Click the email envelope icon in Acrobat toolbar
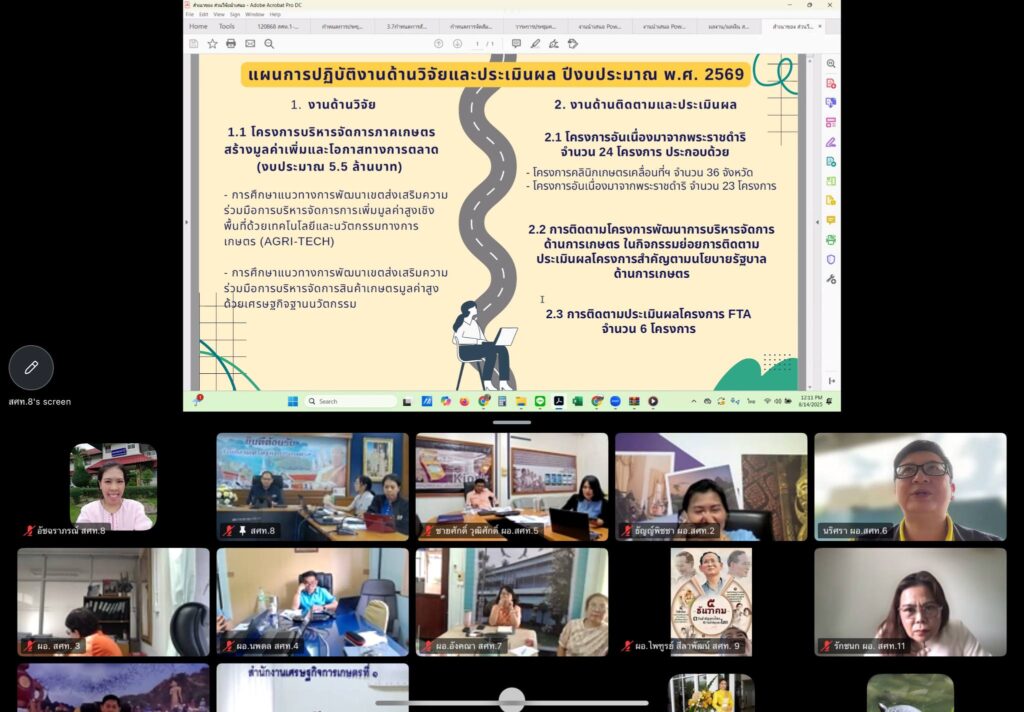The height and width of the screenshot is (712, 1024). coord(250,44)
